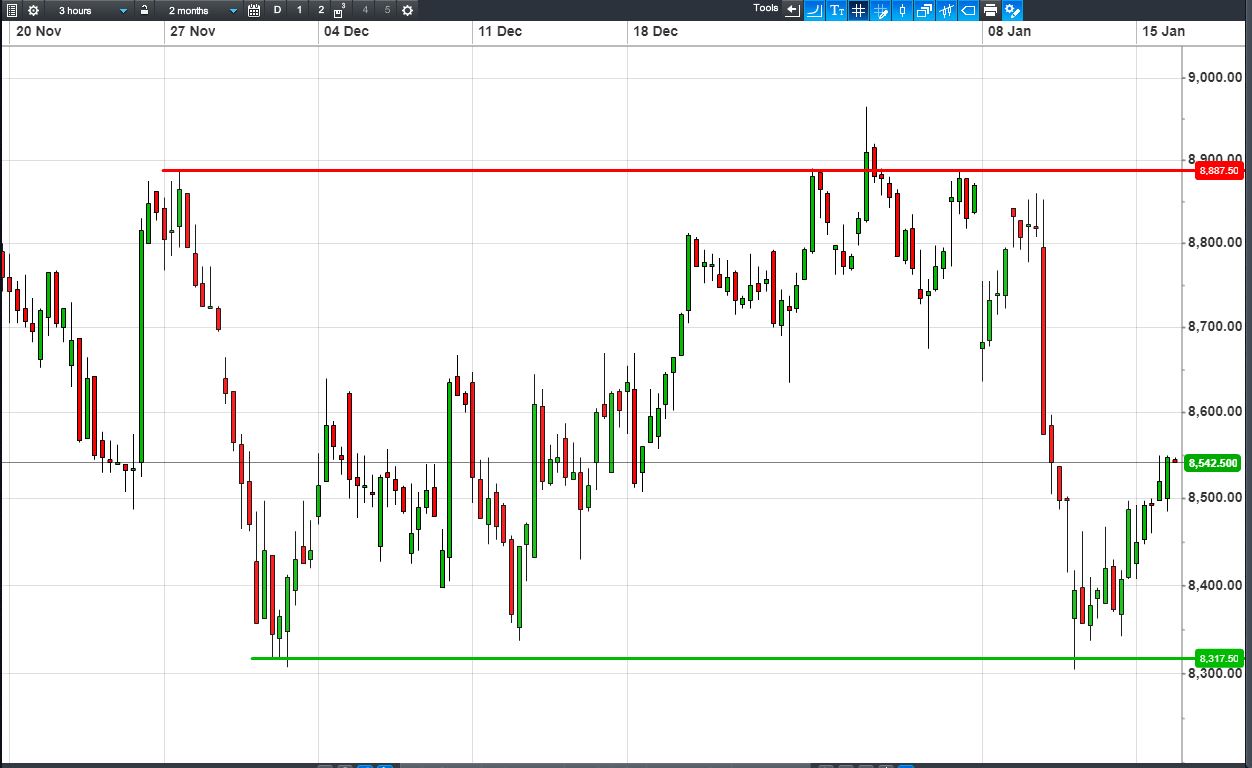Open the calendar date picker

click(x=254, y=10)
